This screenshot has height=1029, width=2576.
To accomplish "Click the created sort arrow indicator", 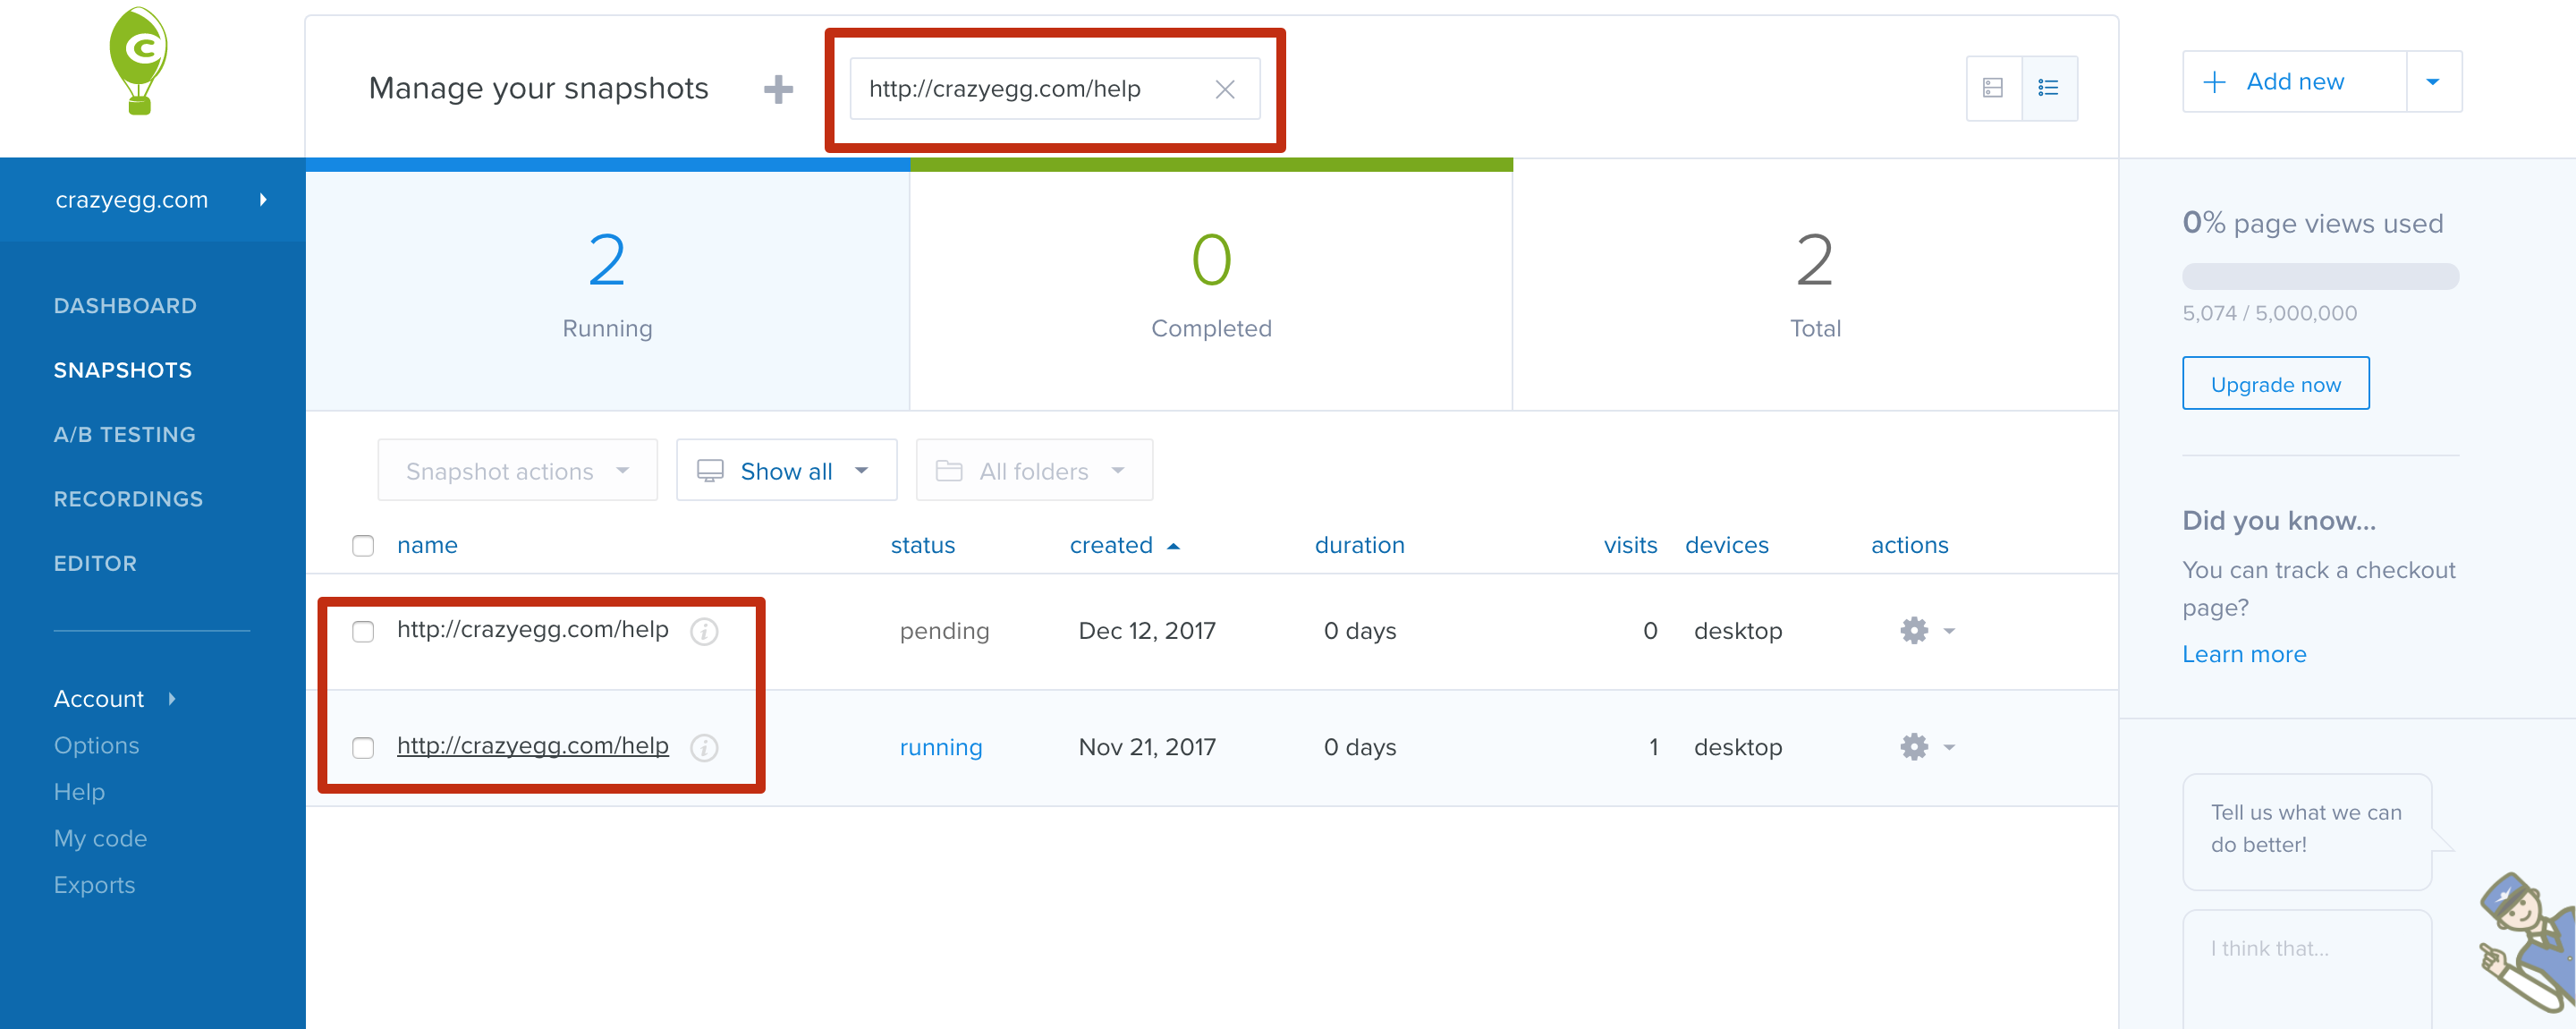I will tap(1174, 546).
